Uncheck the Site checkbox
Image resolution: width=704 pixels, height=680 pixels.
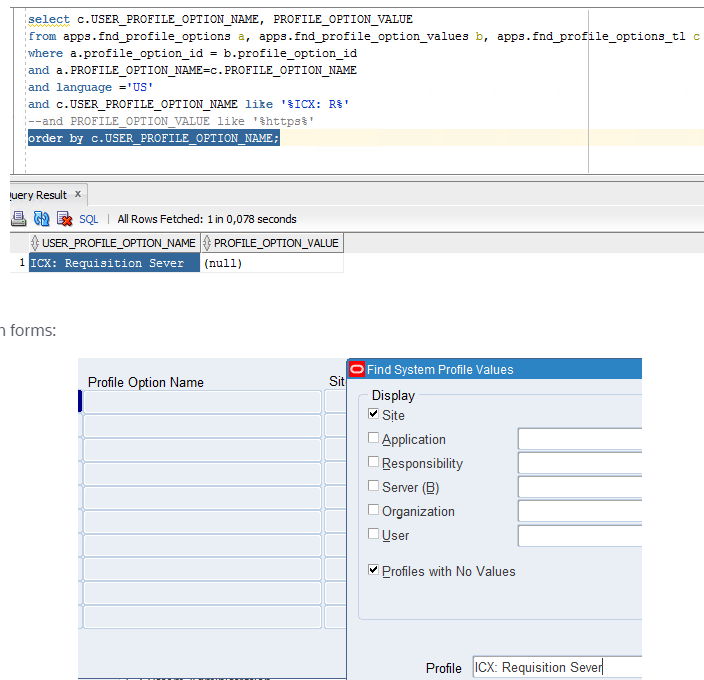click(x=374, y=414)
